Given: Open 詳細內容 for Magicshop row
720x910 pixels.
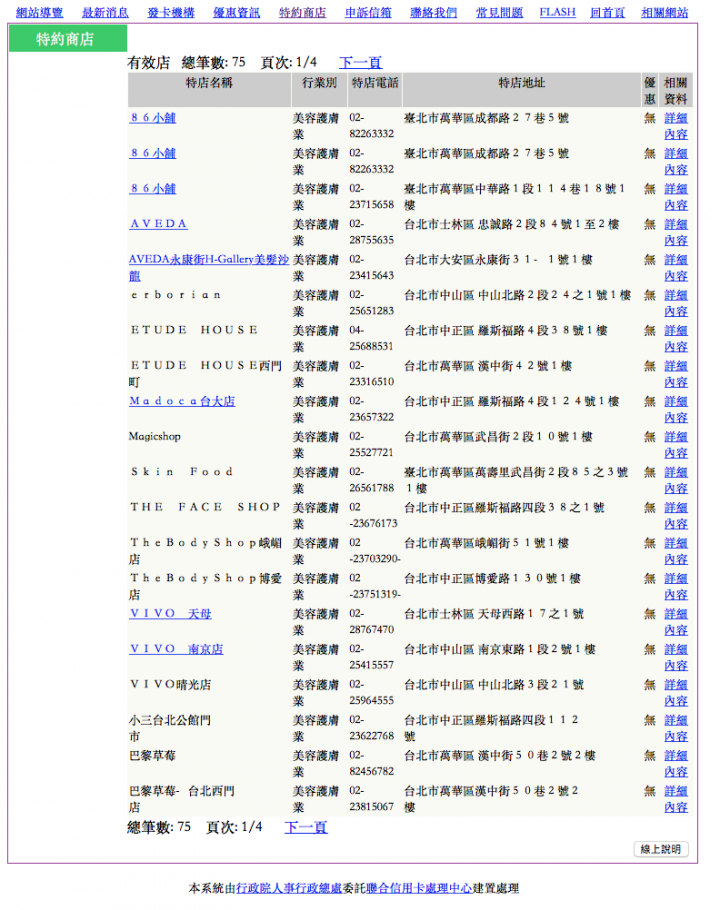Looking at the screenshot, I should [x=676, y=445].
